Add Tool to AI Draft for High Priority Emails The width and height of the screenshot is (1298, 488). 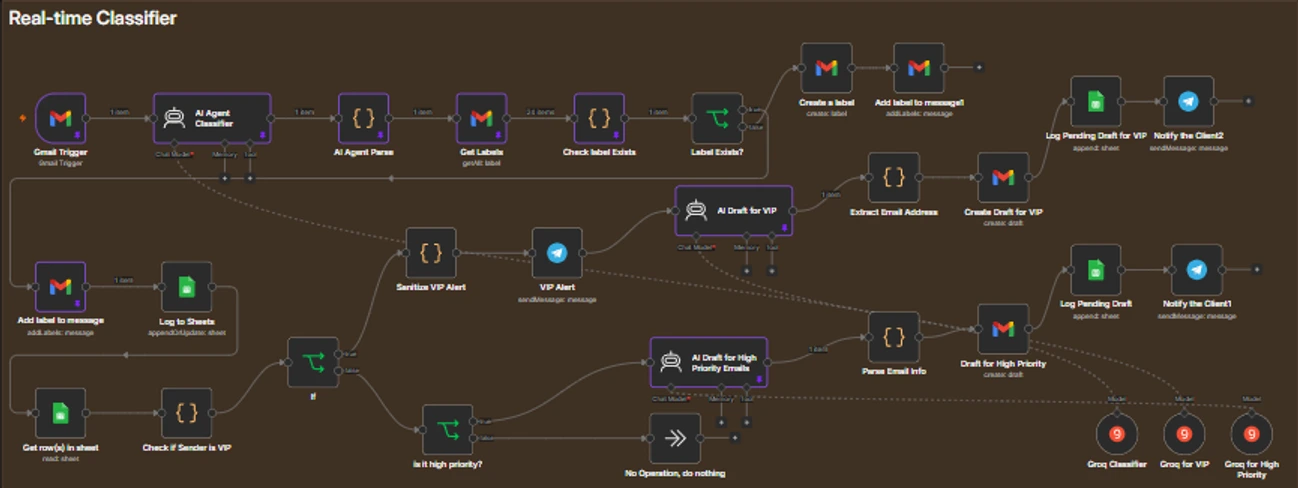(746, 421)
